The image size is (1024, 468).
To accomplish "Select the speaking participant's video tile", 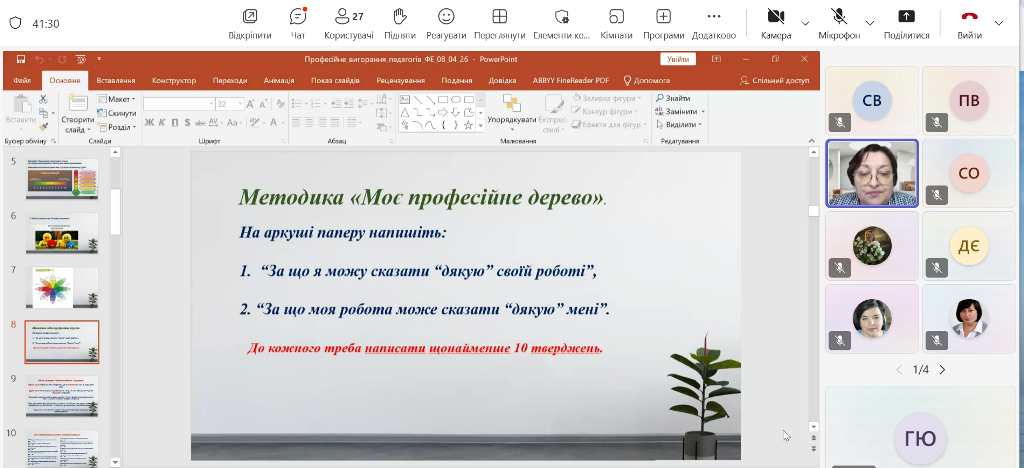I will click(871, 172).
